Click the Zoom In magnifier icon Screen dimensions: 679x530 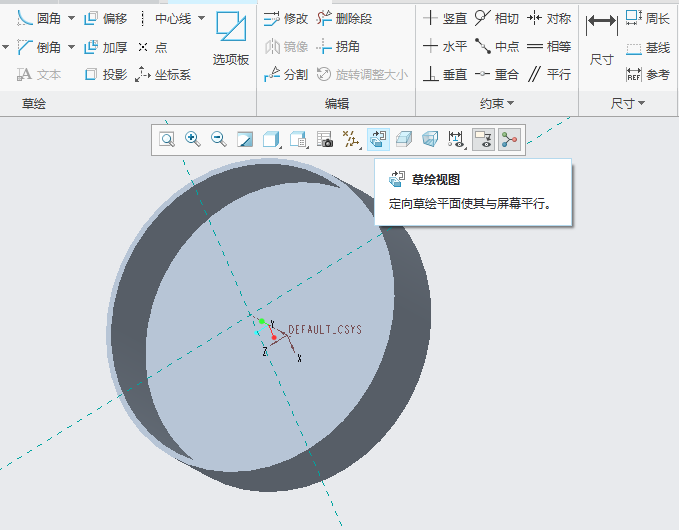click(x=193, y=139)
